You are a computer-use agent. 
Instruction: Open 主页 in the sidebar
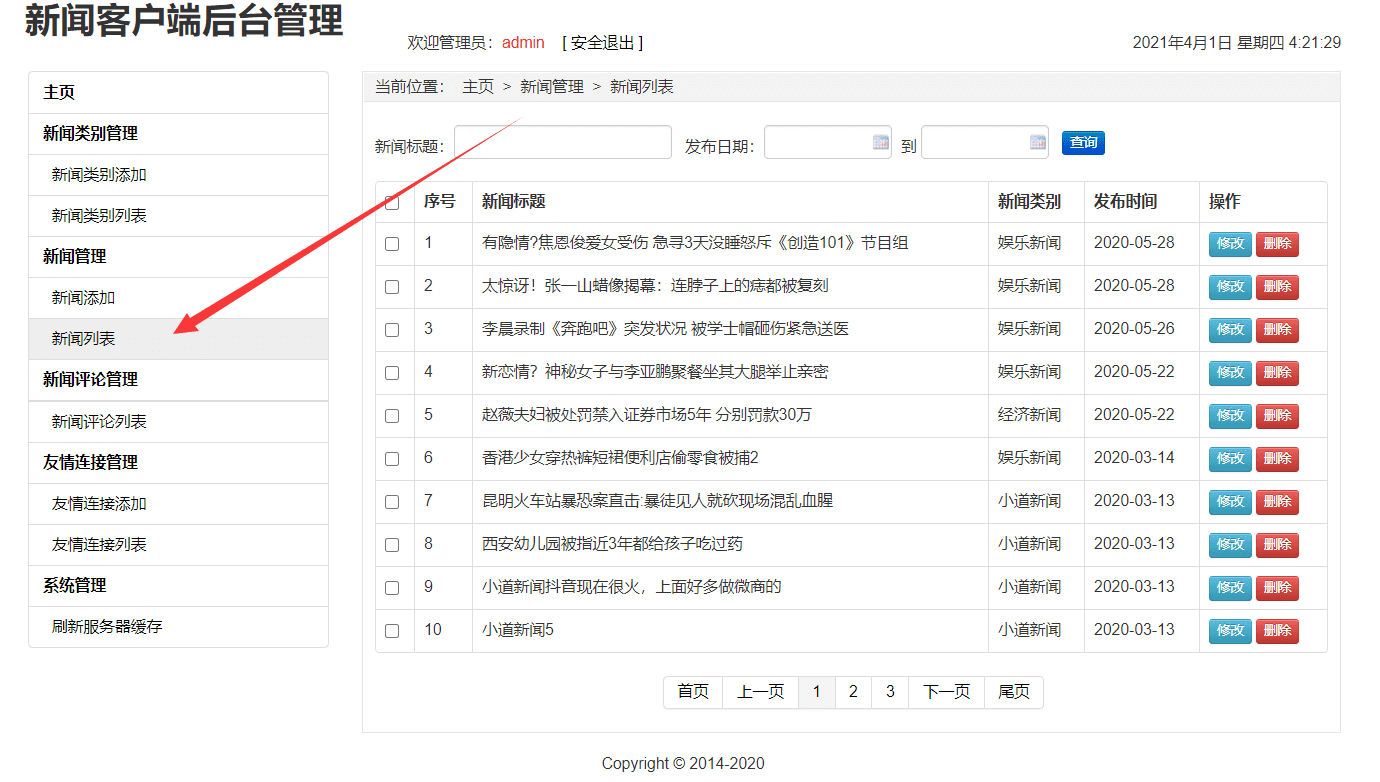(178, 92)
